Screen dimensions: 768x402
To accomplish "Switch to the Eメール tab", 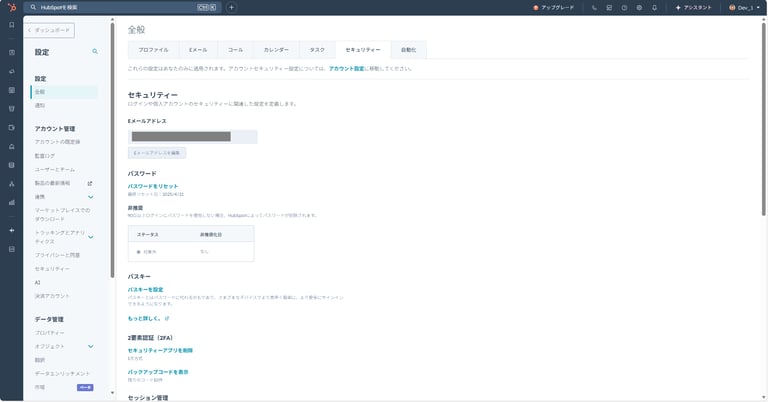I will tap(198, 50).
